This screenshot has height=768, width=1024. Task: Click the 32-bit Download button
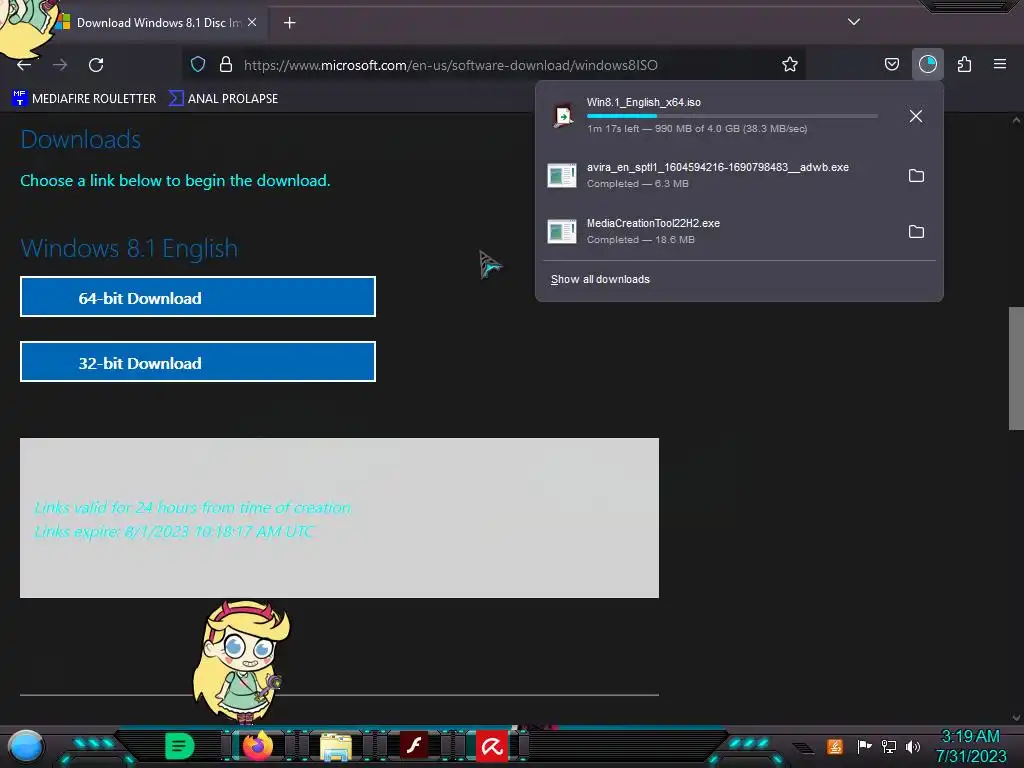pyautogui.click(x=198, y=362)
